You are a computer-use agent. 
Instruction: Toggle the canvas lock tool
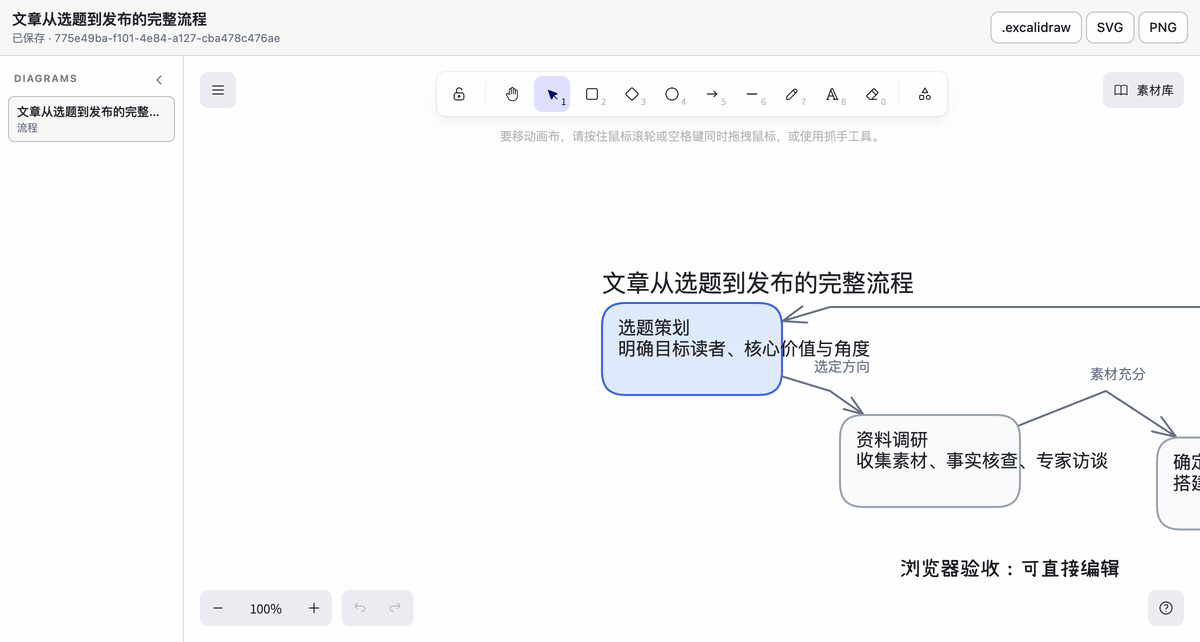coord(459,94)
